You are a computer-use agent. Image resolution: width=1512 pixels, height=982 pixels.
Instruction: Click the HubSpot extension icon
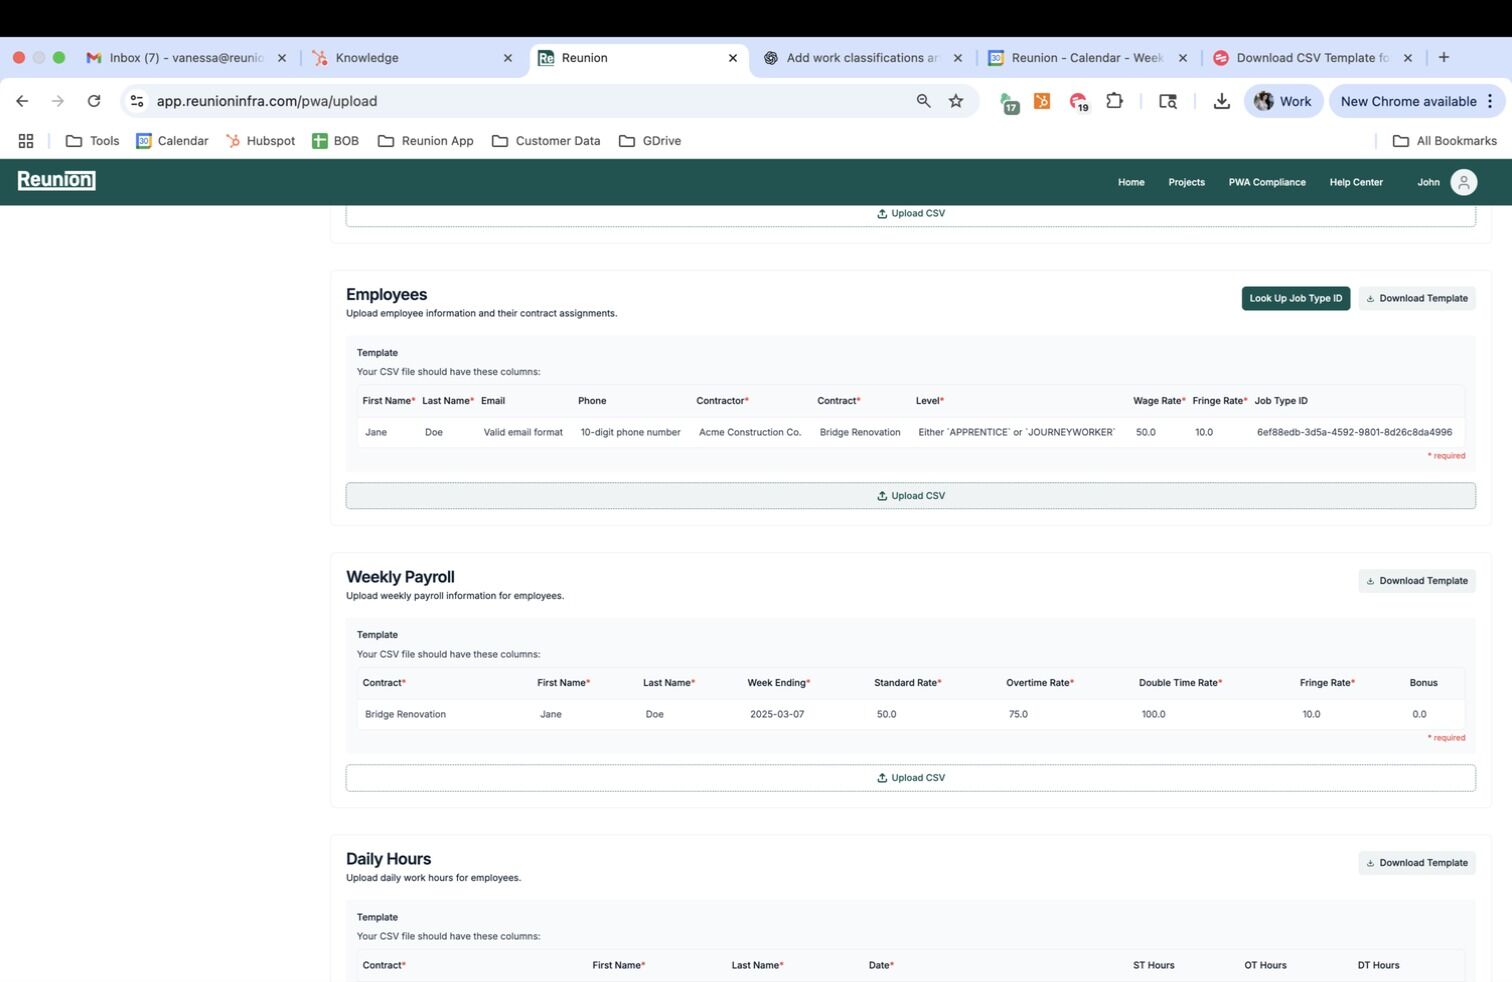(x=1042, y=101)
